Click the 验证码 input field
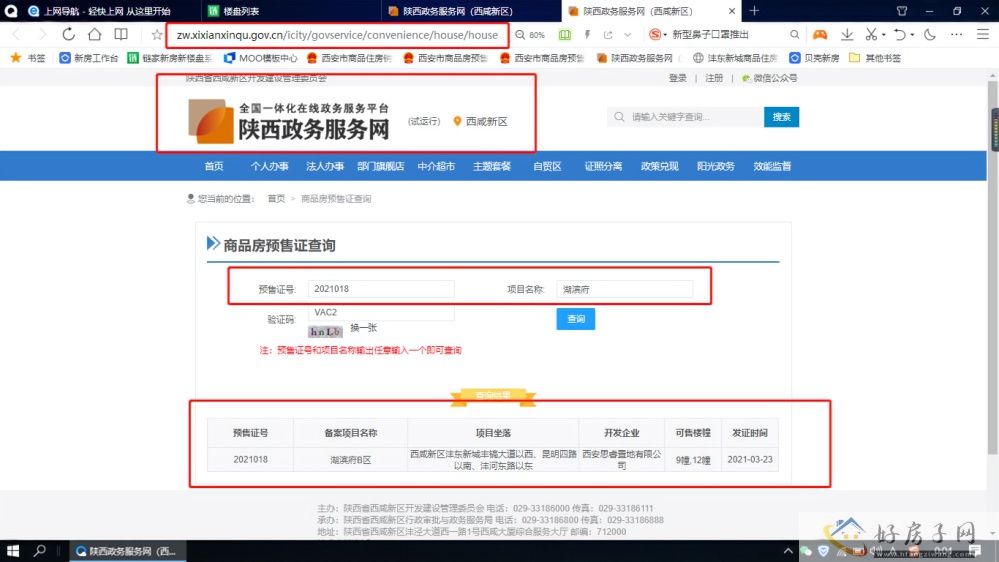The image size is (999, 562). 381,312
